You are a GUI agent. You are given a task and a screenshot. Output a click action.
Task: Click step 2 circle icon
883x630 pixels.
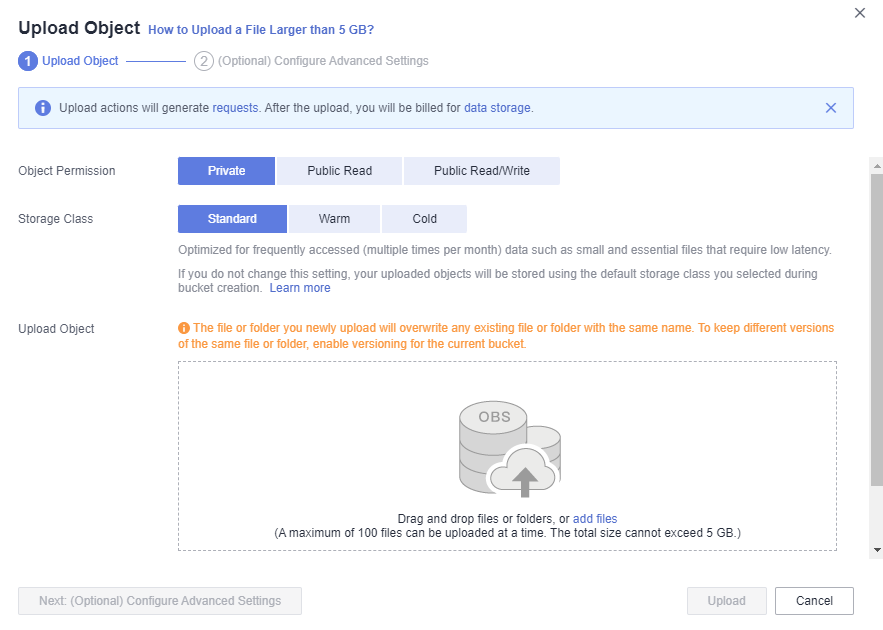point(204,61)
